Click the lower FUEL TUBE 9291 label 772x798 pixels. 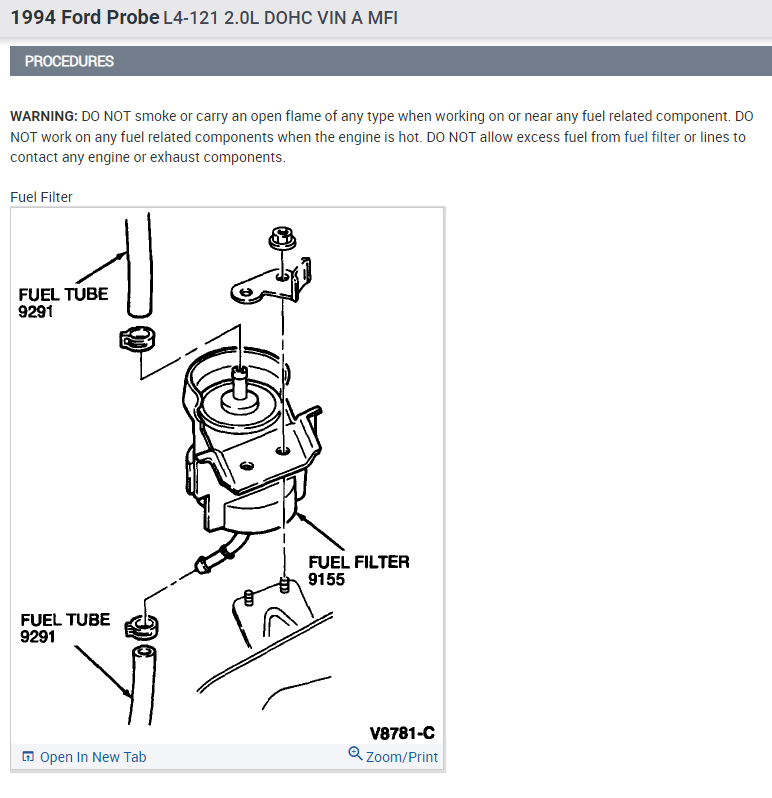tap(65, 628)
